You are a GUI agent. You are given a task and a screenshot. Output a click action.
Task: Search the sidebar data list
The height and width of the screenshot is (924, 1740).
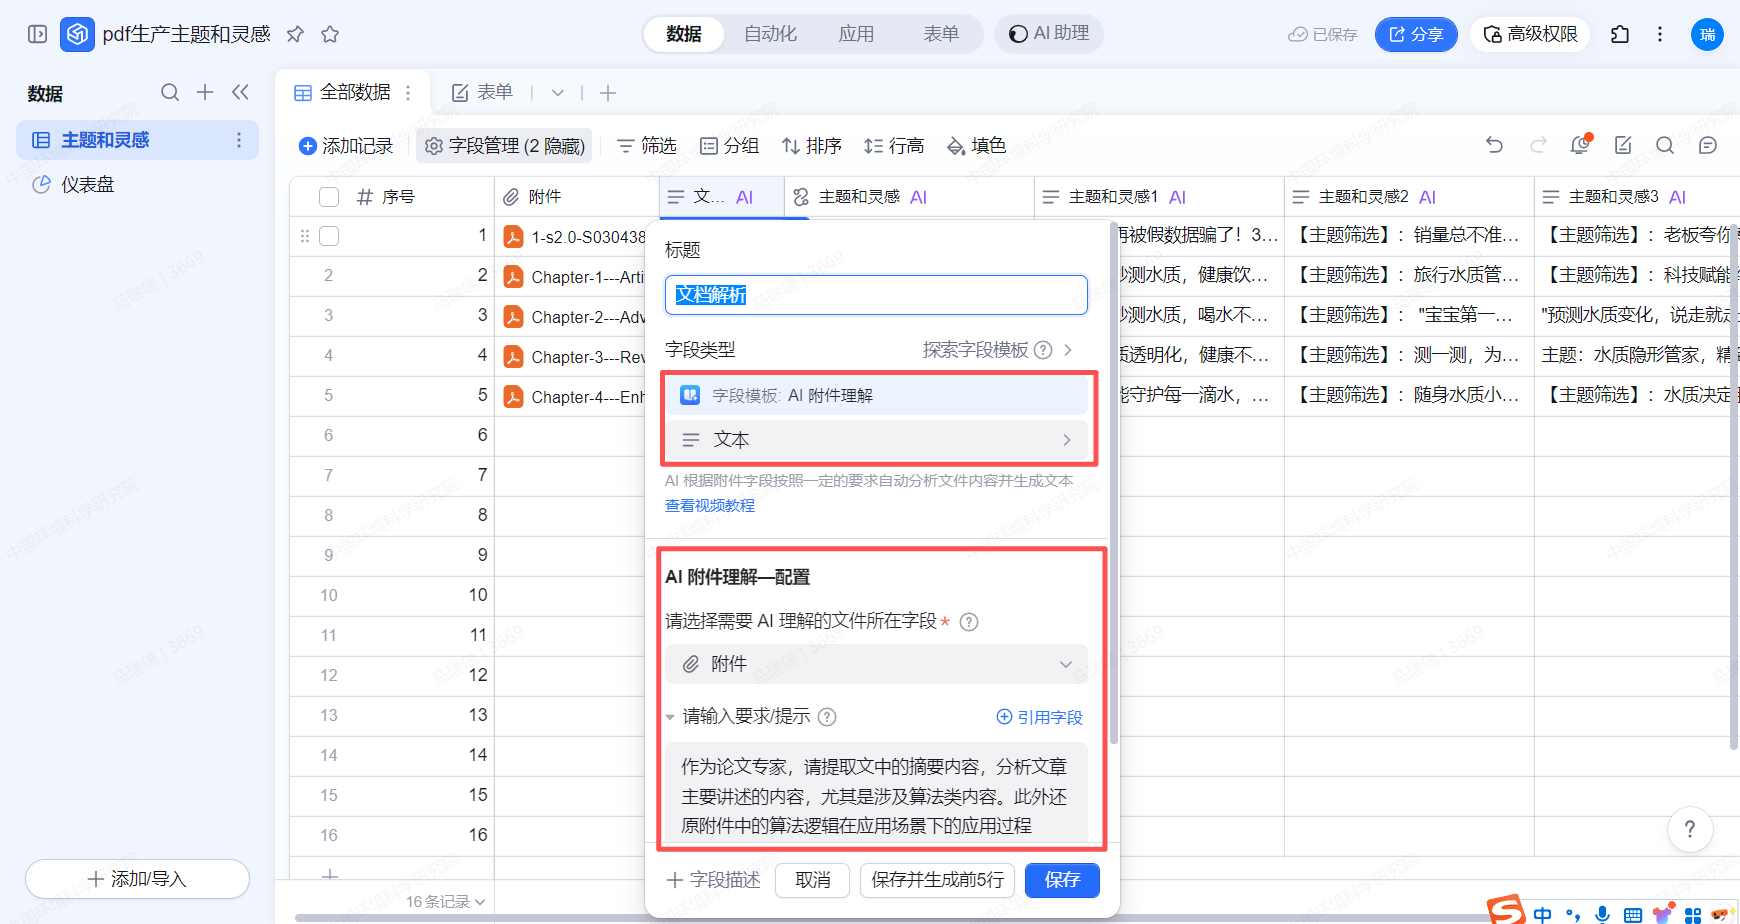[170, 93]
